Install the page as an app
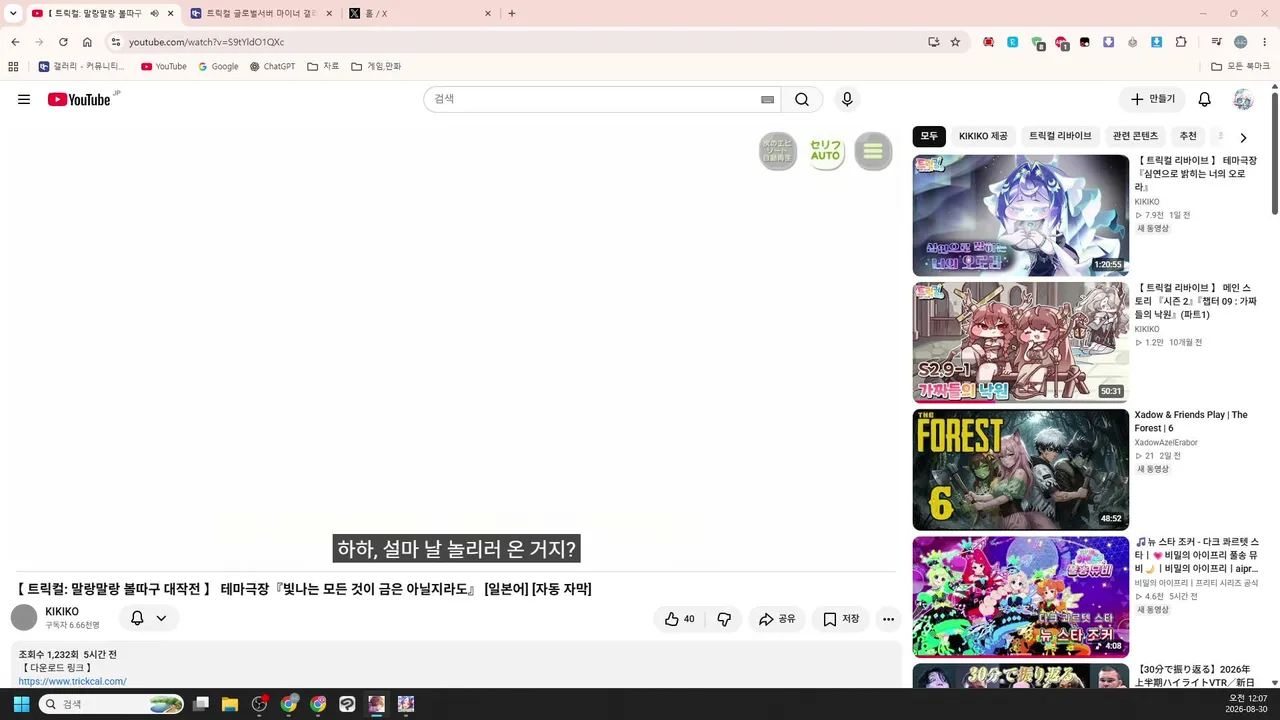 pyautogui.click(x=933, y=42)
